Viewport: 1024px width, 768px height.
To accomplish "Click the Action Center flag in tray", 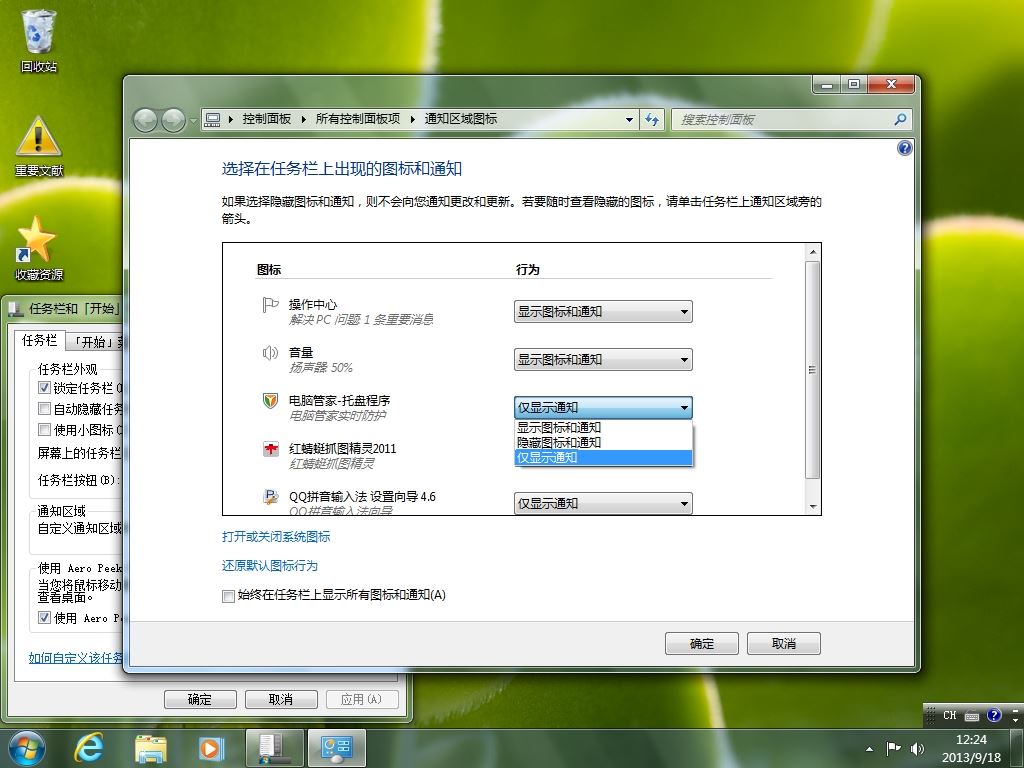I will point(893,748).
